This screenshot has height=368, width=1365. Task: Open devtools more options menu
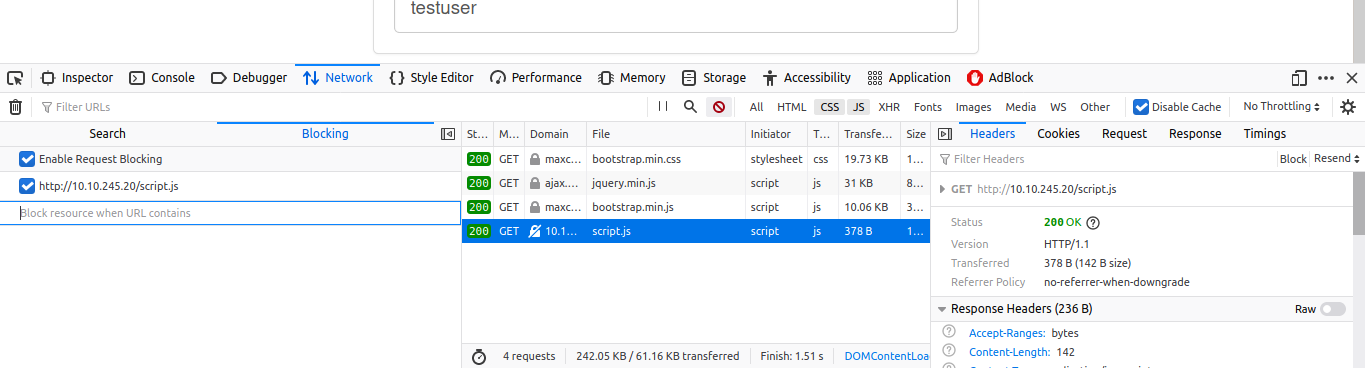click(1326, 78)
